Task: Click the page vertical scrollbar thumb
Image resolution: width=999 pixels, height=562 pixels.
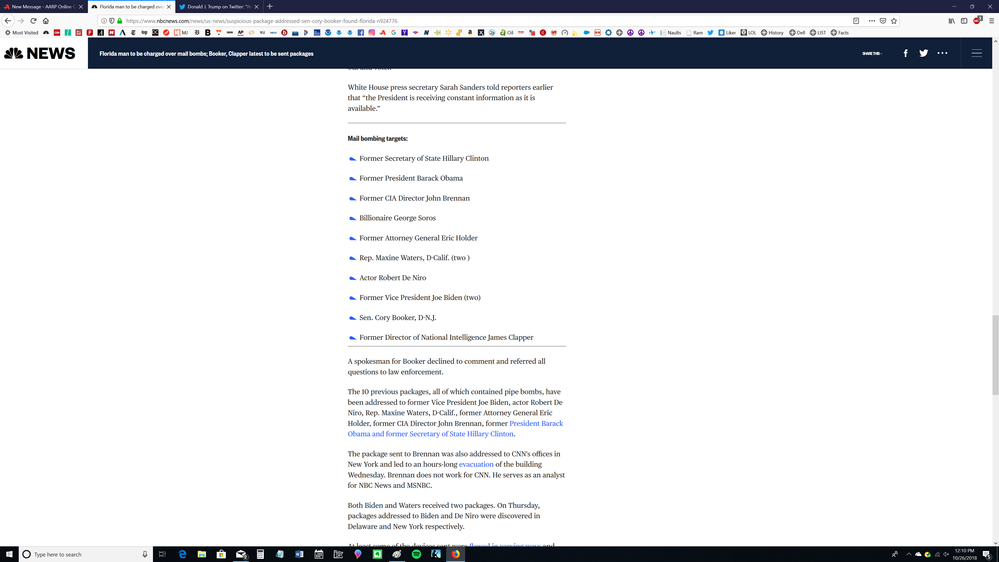Action: point(995,354)
